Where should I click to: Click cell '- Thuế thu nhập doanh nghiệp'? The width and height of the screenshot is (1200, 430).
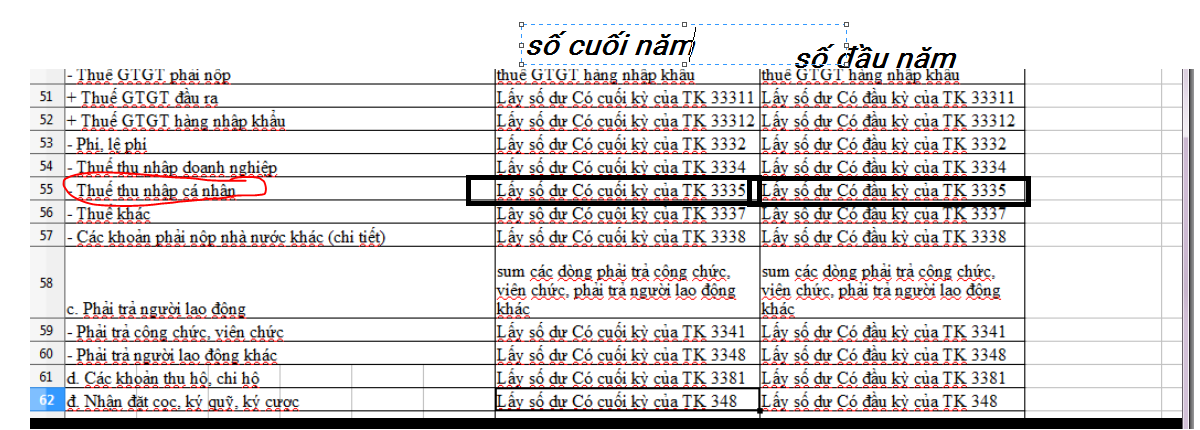(280, 166)
